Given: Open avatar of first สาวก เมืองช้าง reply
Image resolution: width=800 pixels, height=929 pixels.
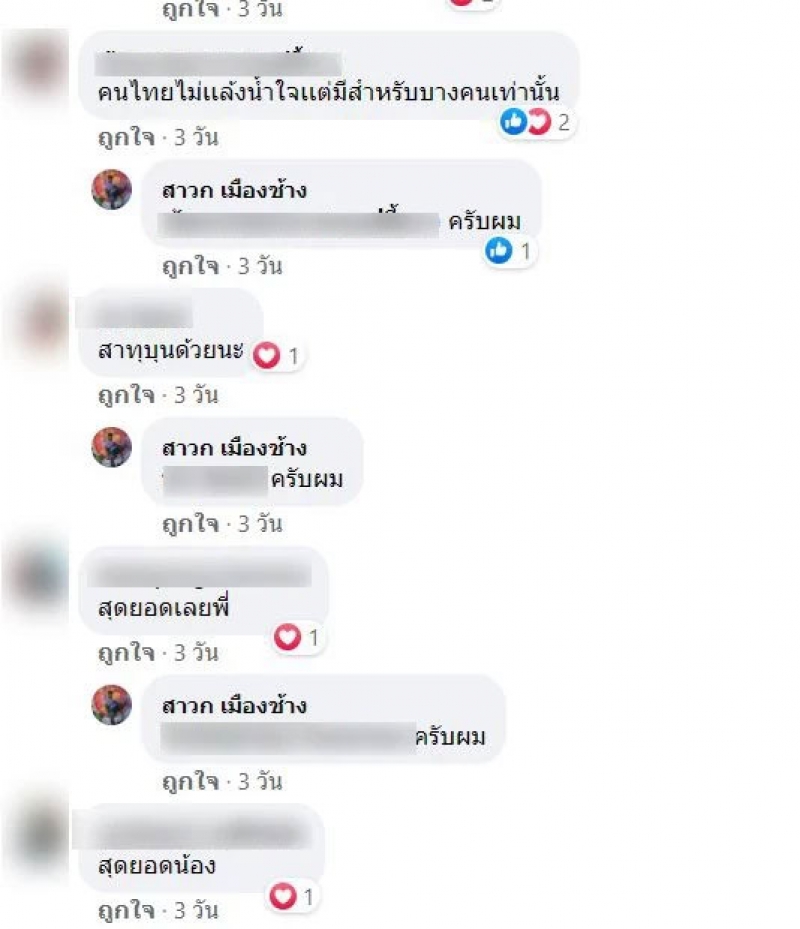Looking at the screenshot, I should [x=111, y=190].
